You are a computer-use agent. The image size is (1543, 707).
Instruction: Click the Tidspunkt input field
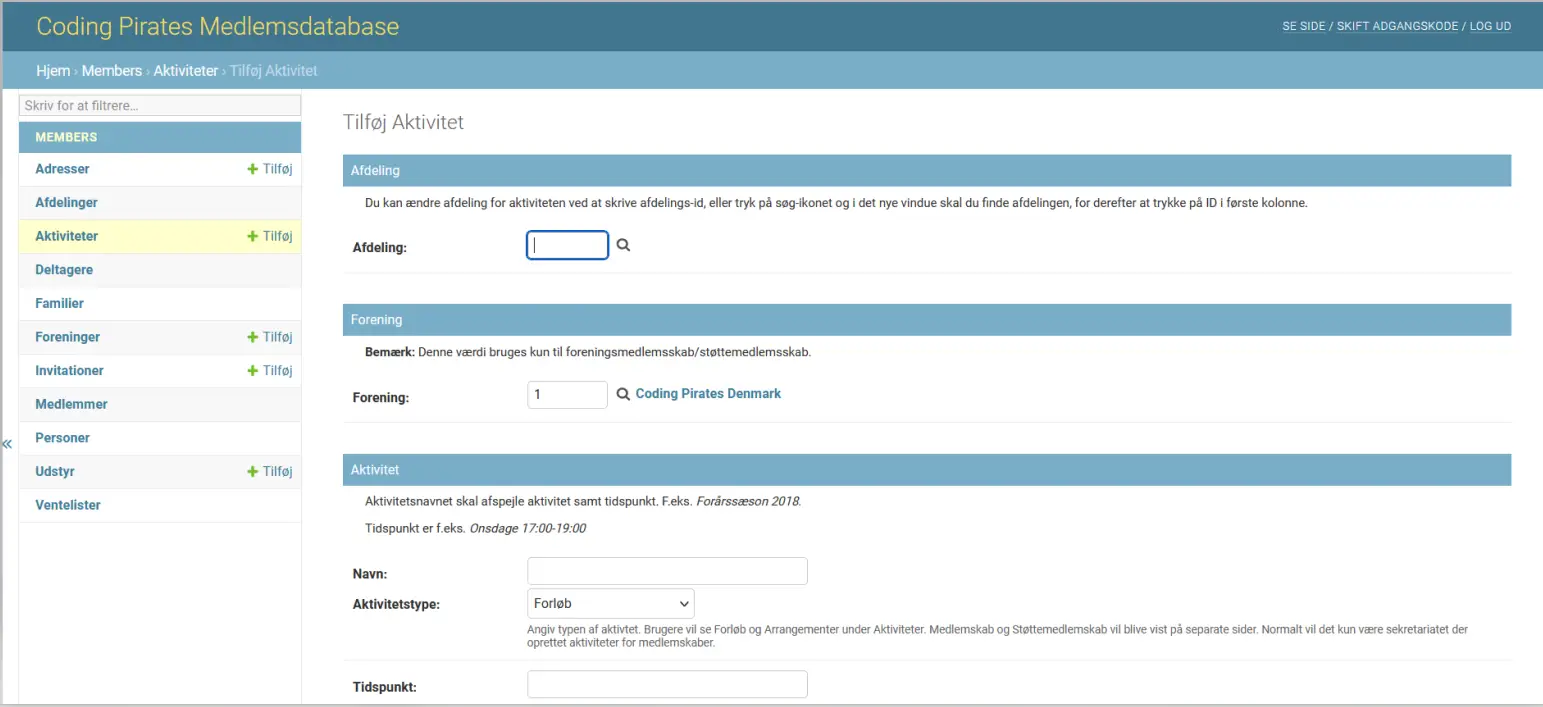(667, 684)
